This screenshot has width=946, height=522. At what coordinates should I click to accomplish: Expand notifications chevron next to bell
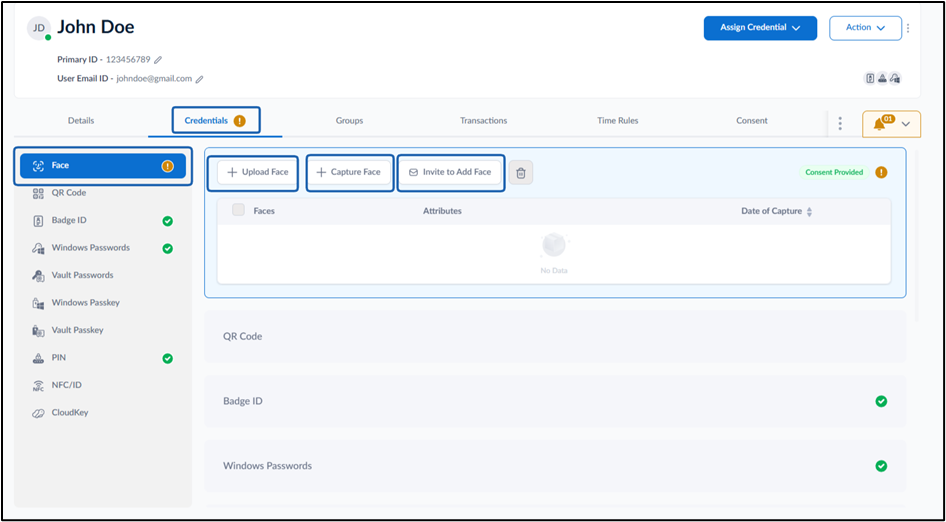pos(906,124)
